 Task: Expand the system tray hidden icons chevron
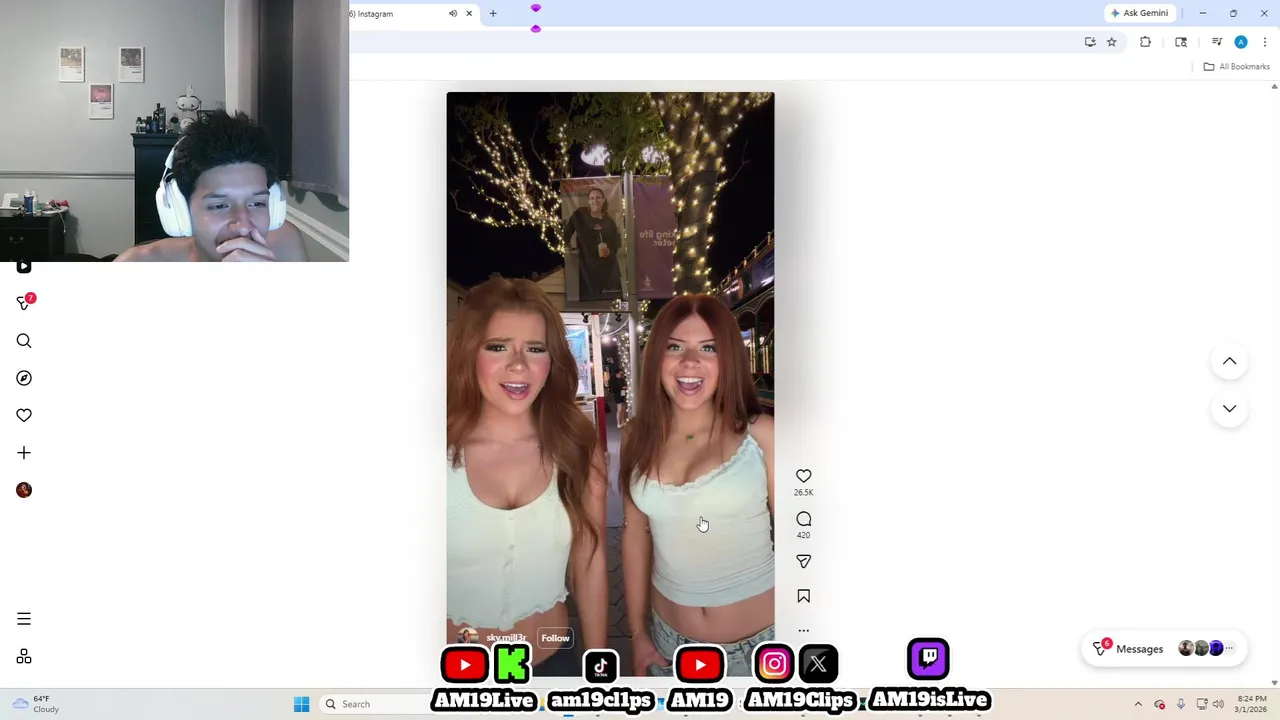point(1138,704)
